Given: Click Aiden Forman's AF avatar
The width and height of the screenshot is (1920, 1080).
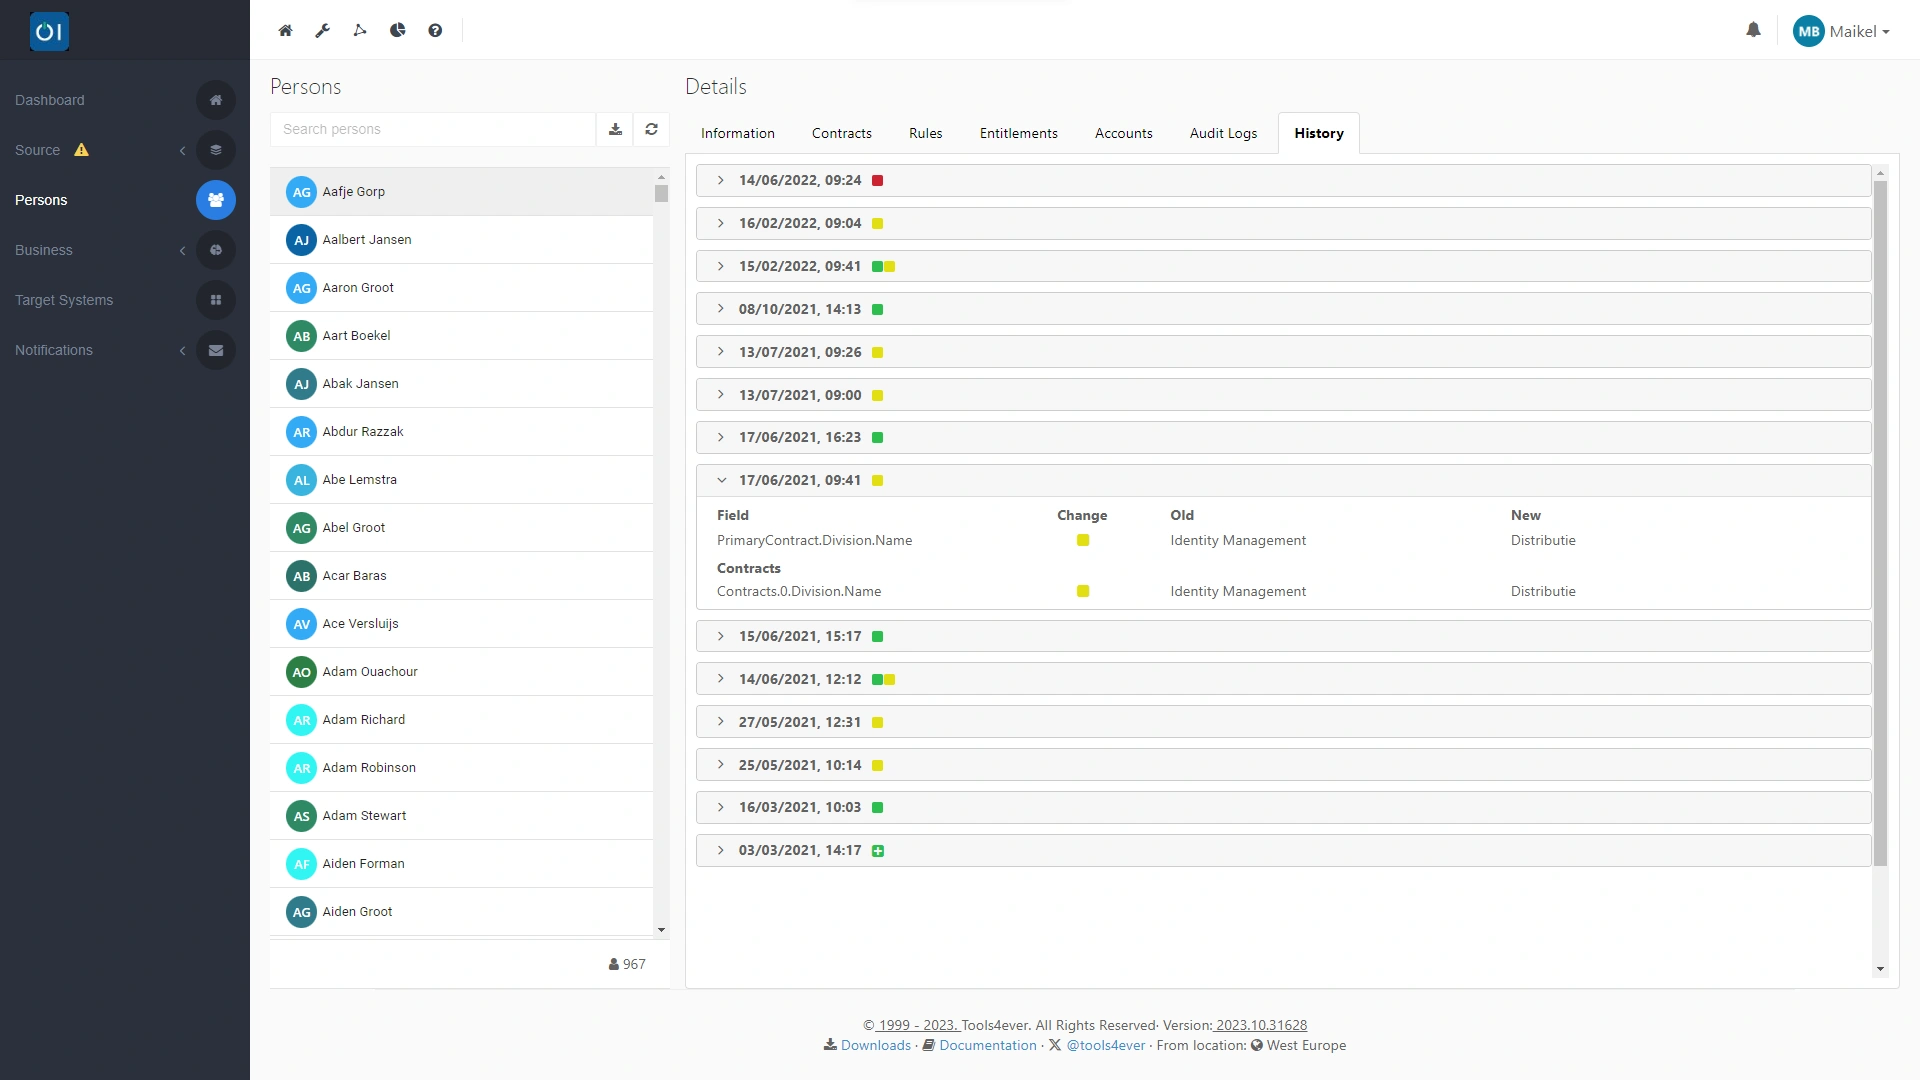Looking at the screenshot, I should coord(301,864).
